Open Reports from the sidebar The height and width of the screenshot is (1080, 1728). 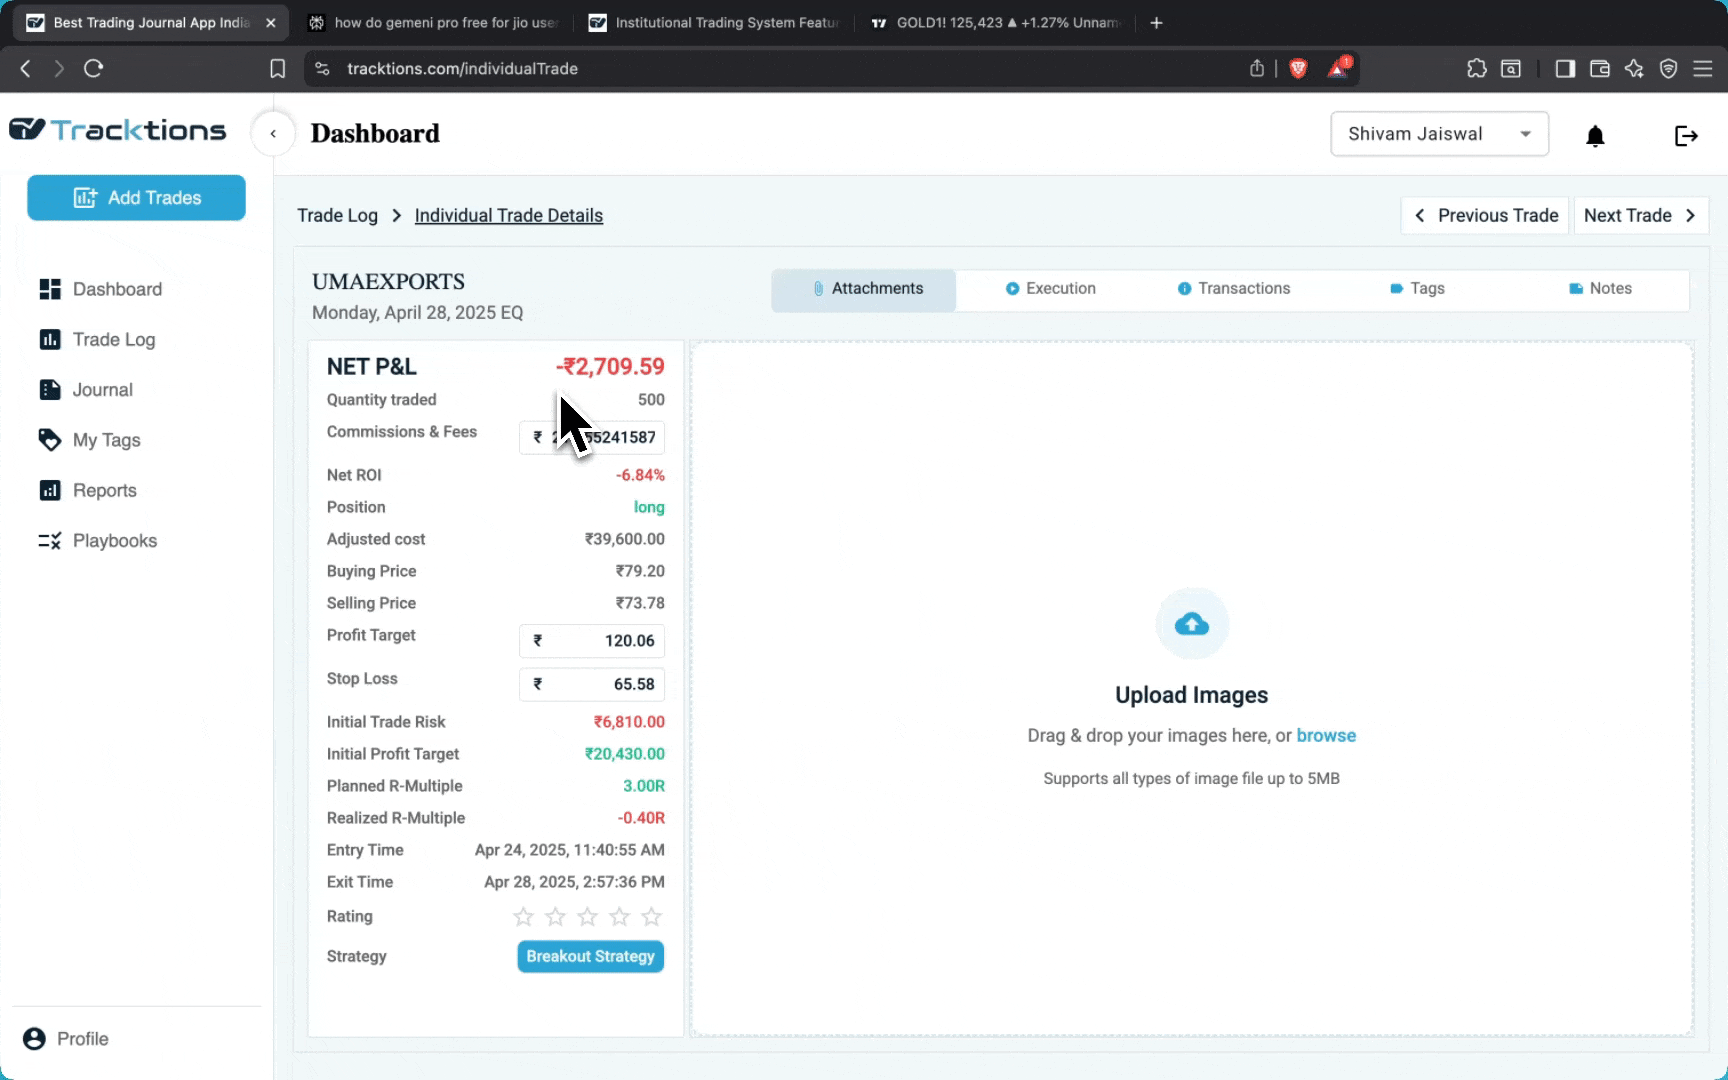(x=104, y=490)
